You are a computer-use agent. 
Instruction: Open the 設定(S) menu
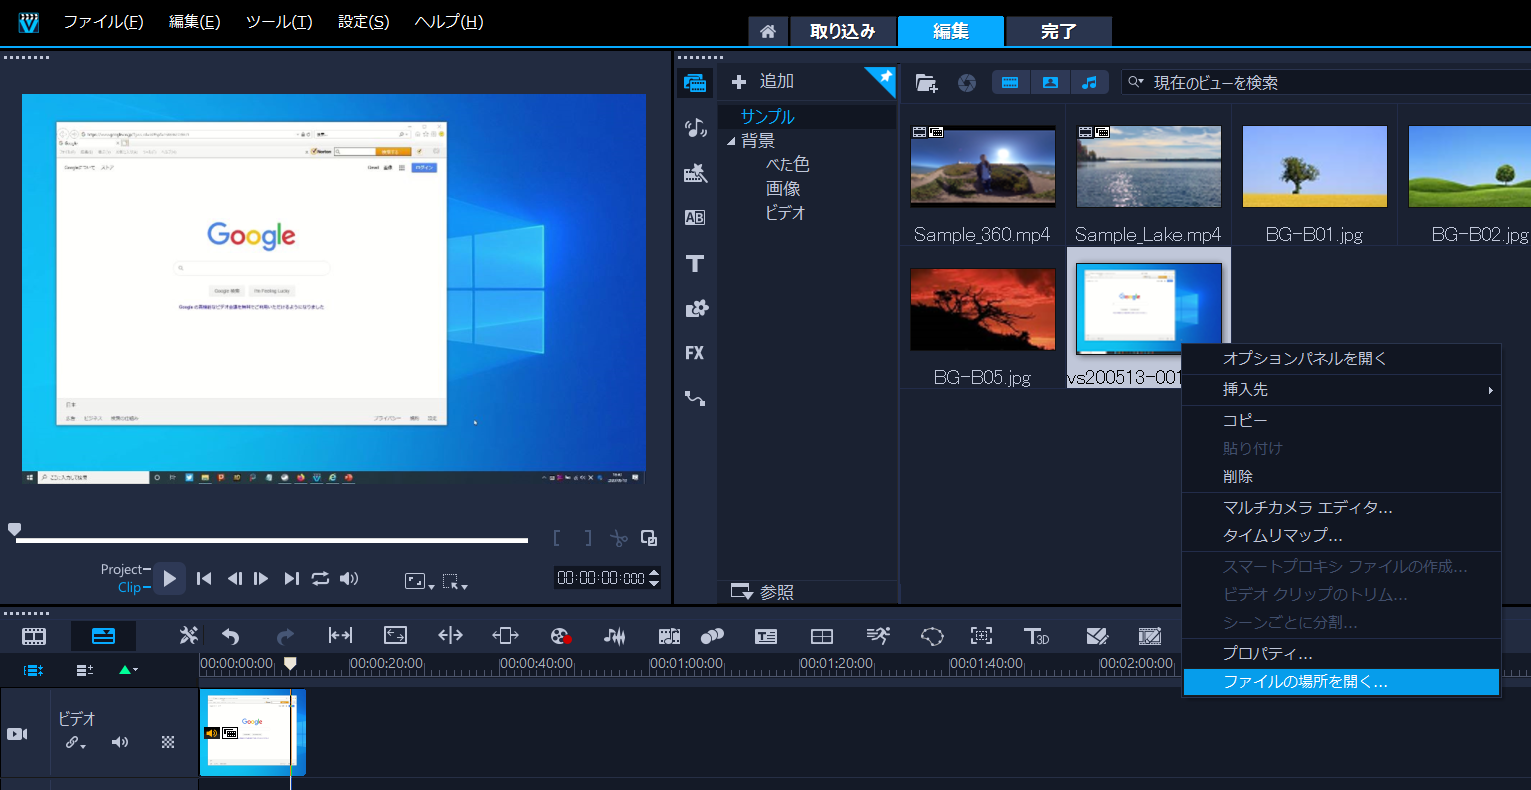364,22
